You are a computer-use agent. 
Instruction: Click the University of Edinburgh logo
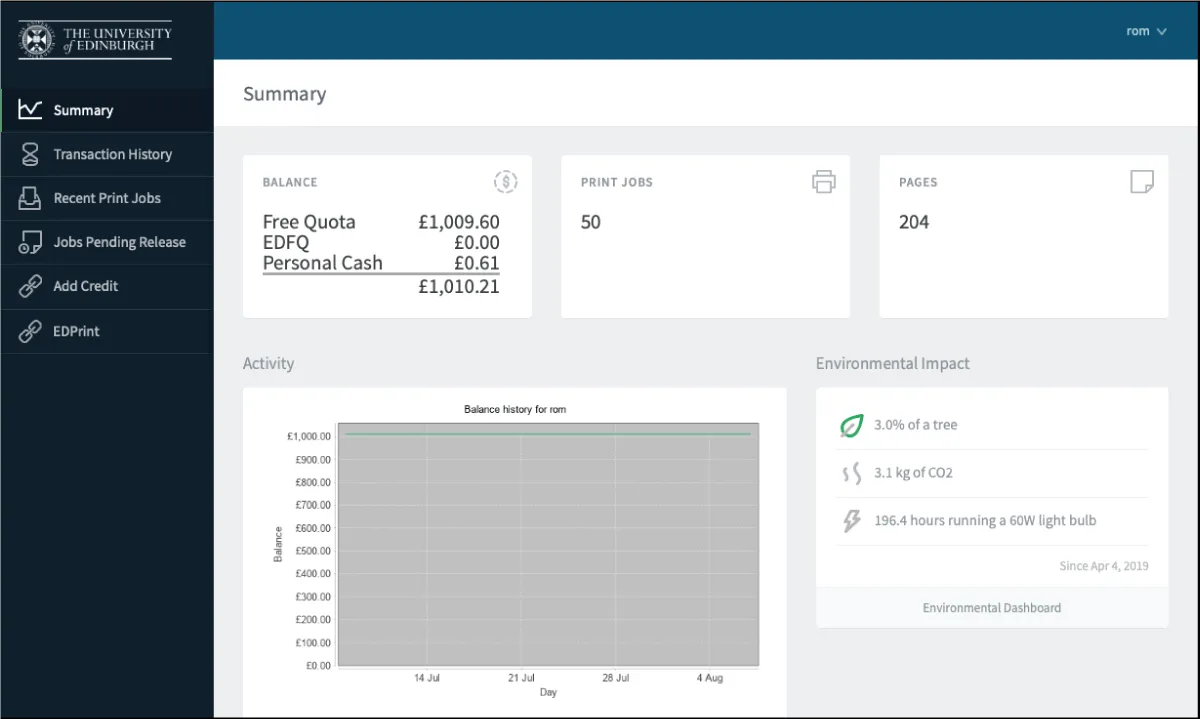pos(95,40)
